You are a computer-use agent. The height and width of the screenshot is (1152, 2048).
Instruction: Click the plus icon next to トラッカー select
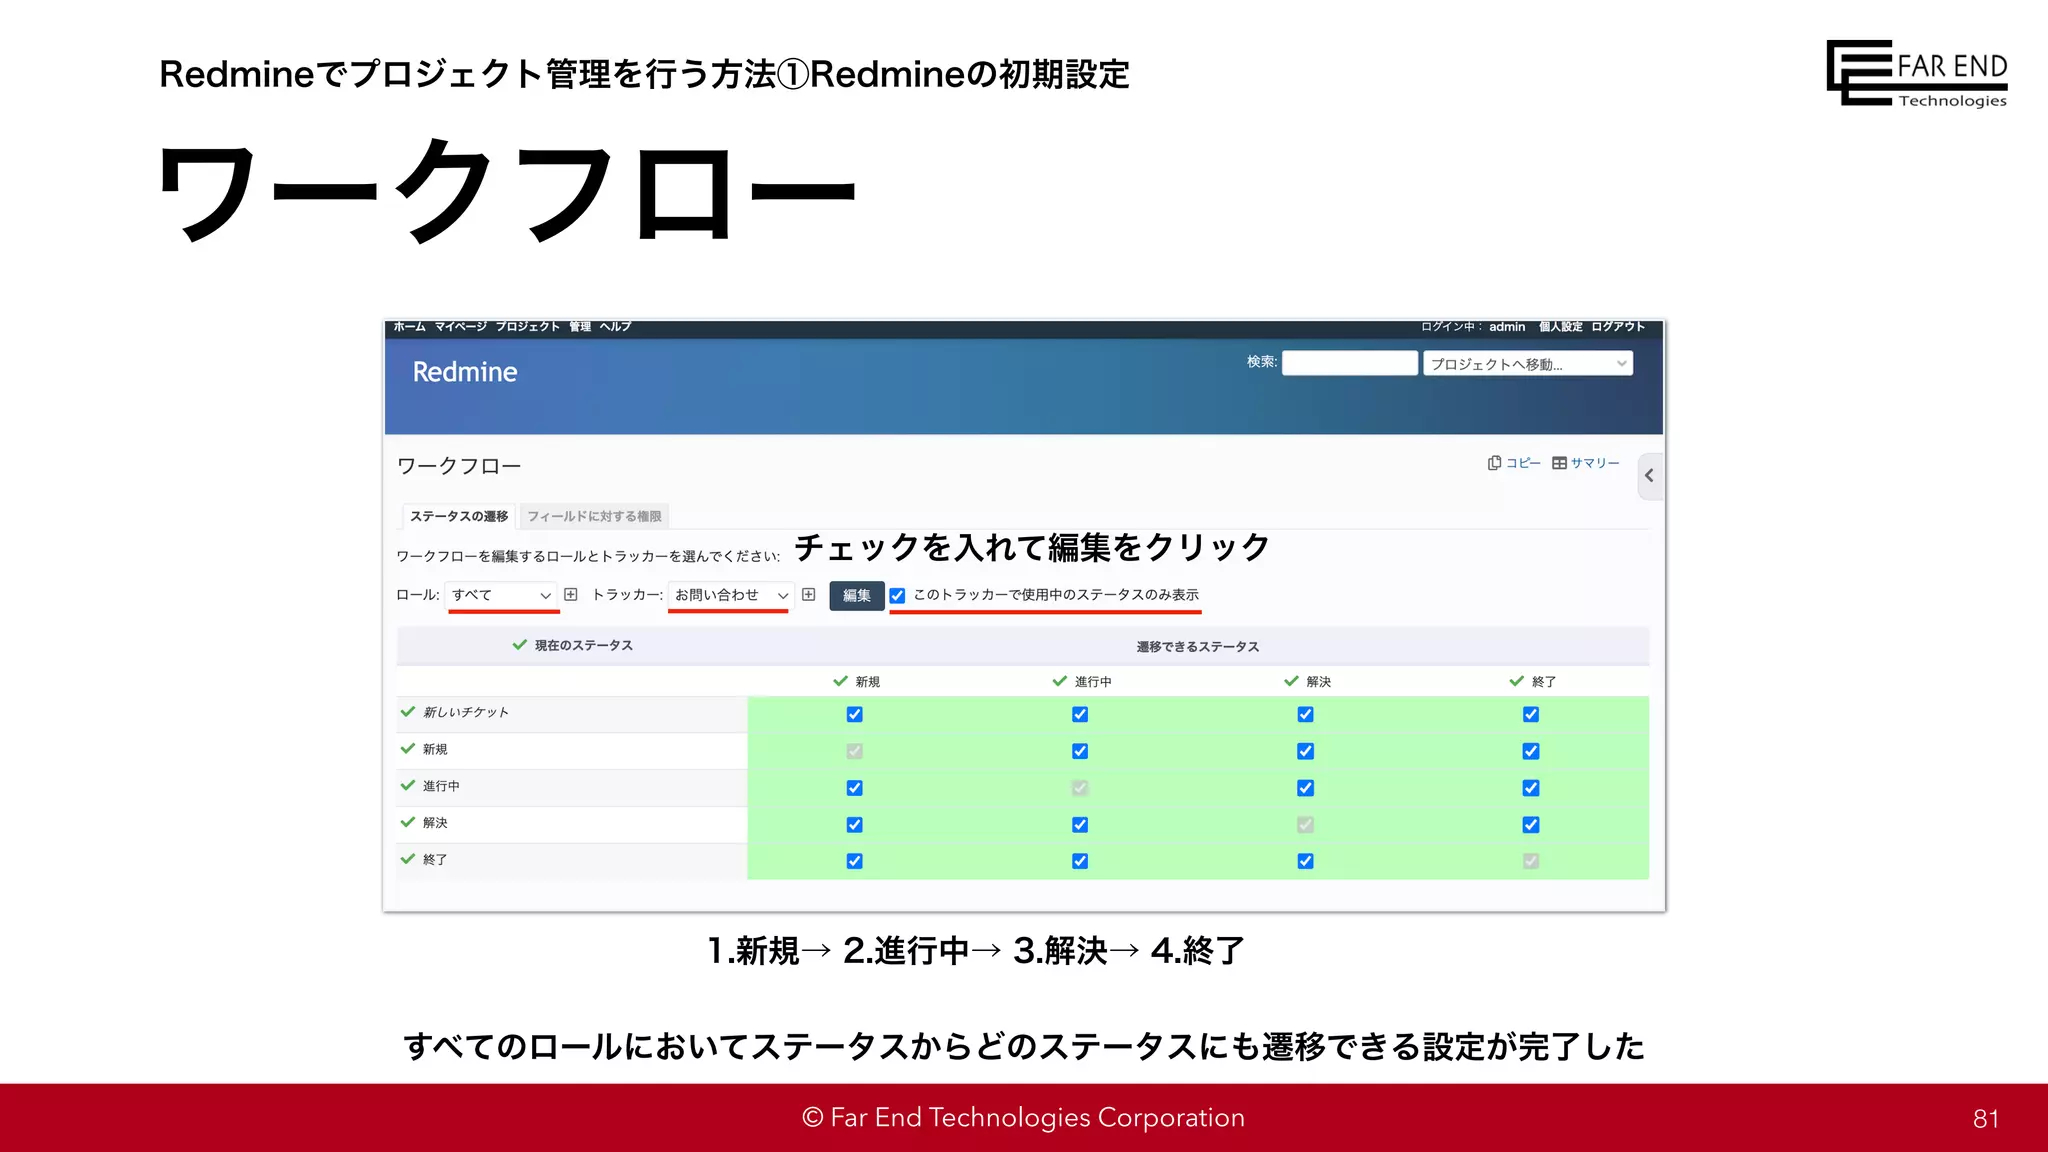(809, 595)
